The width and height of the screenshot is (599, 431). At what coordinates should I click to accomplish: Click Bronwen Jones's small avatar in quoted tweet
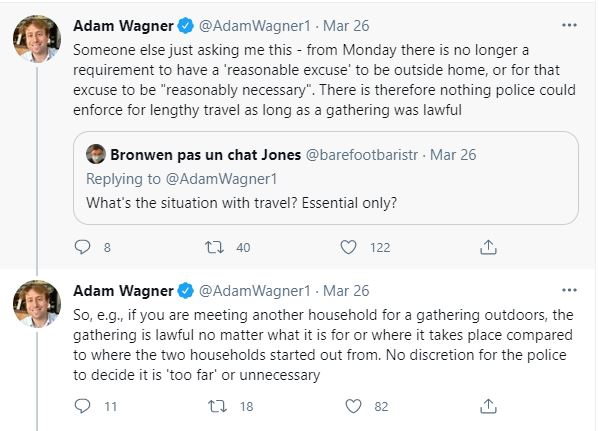coord(96,154)
